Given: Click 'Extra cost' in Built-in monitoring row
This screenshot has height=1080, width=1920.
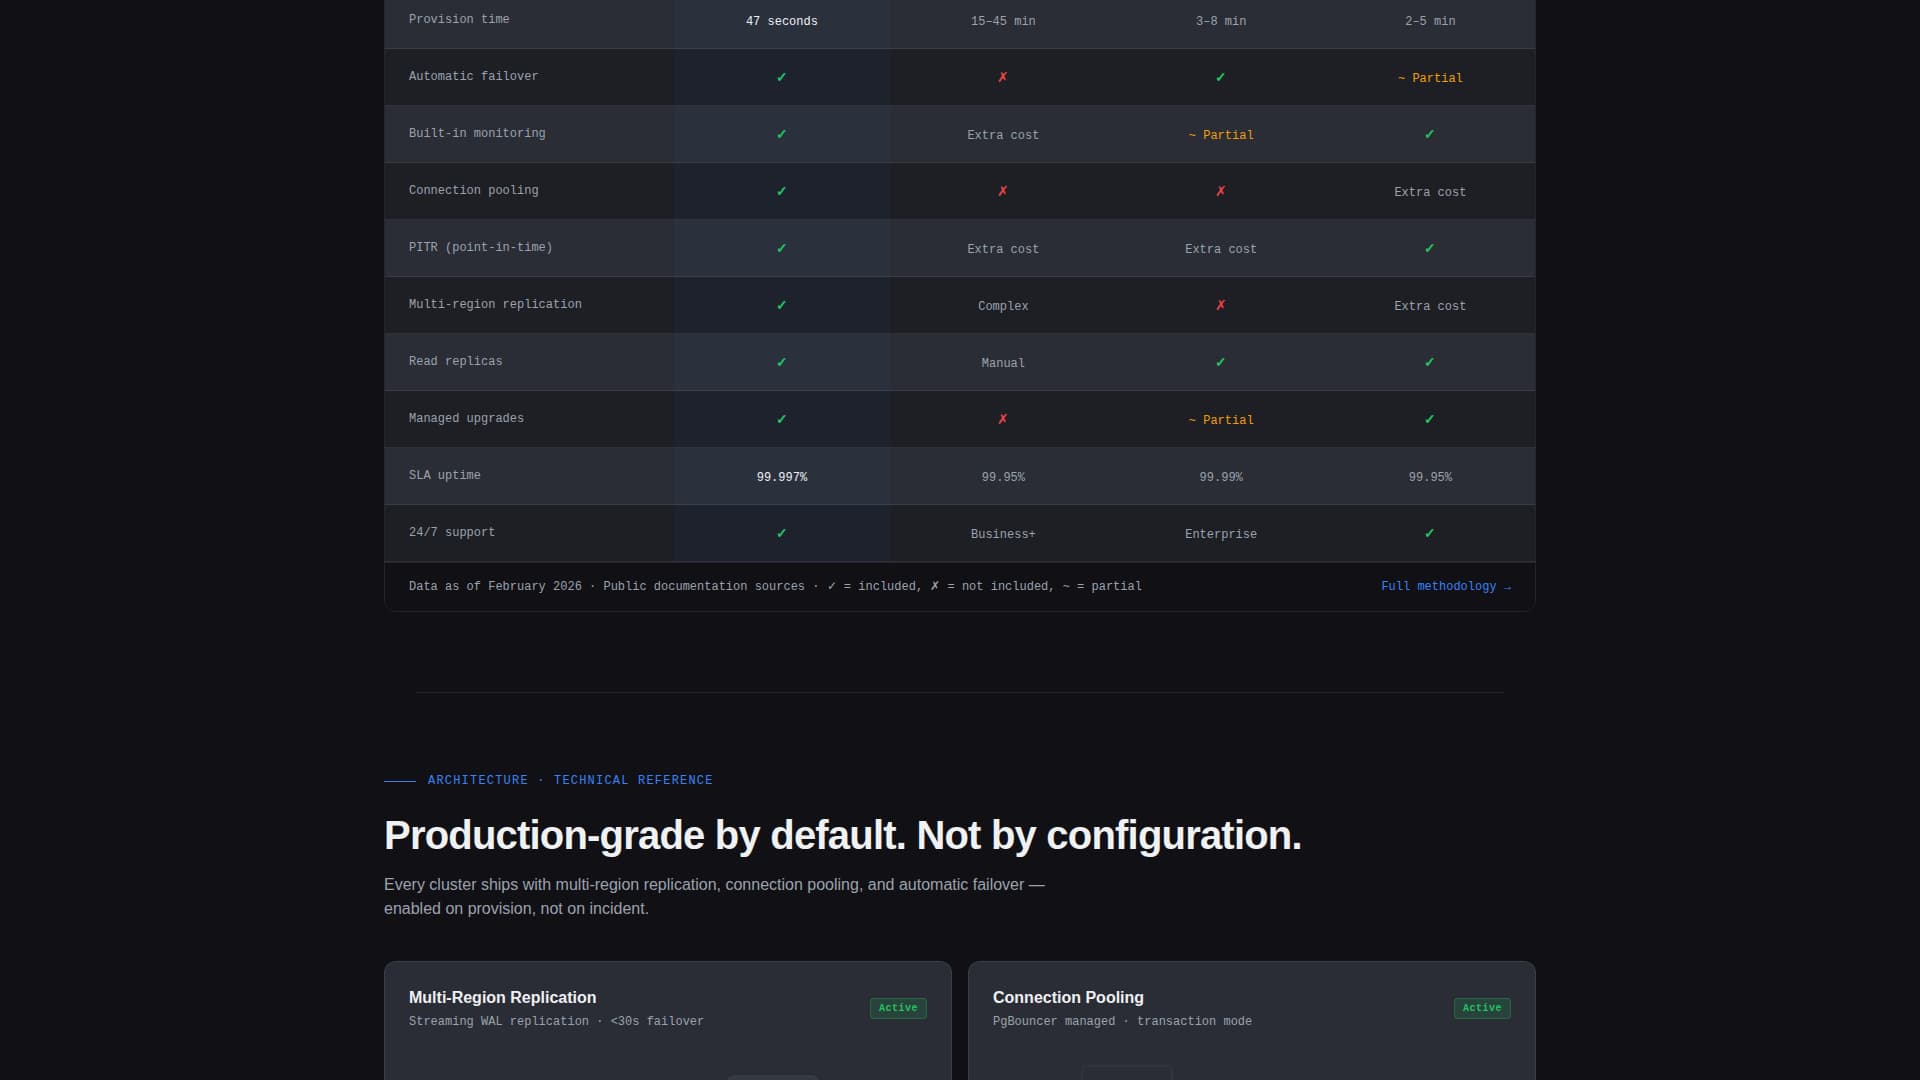Looking at the screenshot, I should pyautogui.click(x=1003, y=135).
